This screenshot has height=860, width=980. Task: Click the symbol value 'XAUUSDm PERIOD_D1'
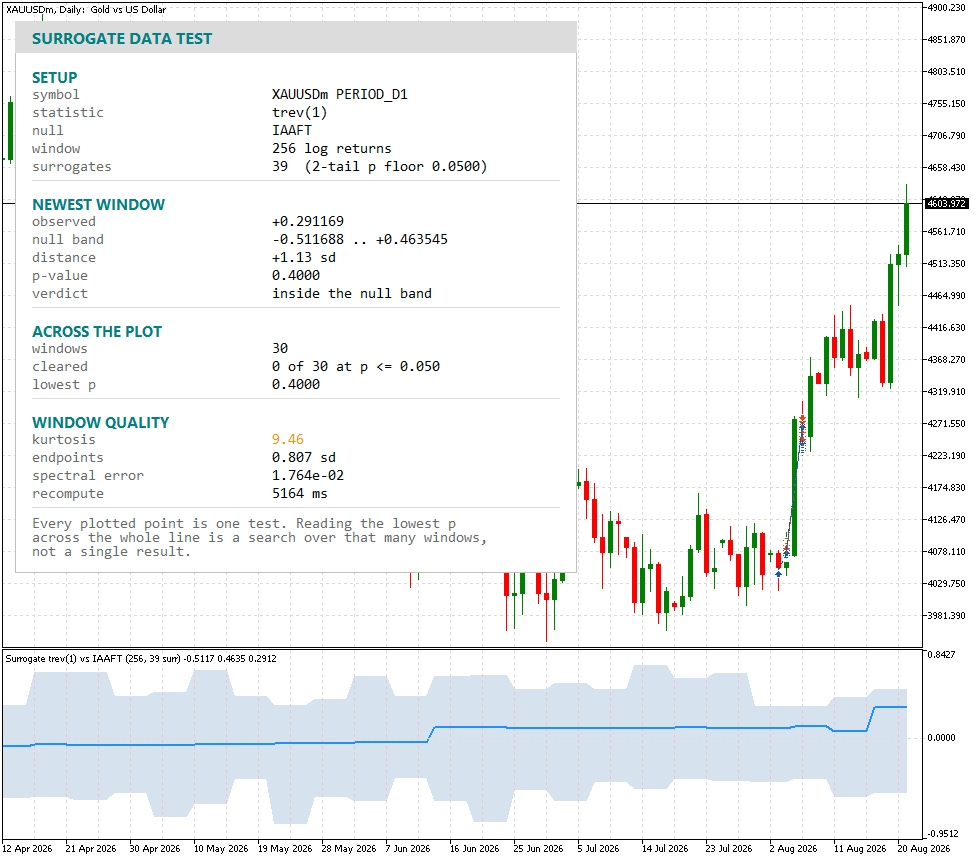[x=339, y=94]
